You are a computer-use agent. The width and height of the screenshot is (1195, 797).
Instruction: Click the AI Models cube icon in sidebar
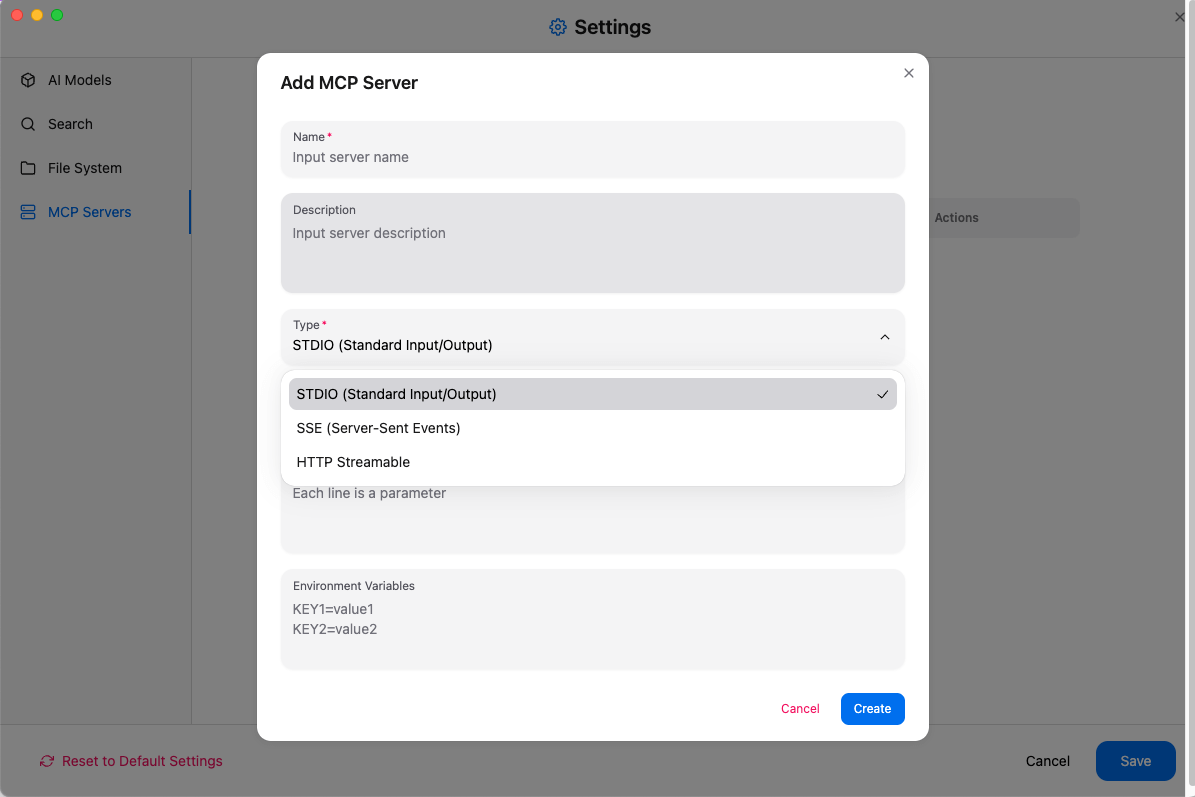tap(27, 80)
